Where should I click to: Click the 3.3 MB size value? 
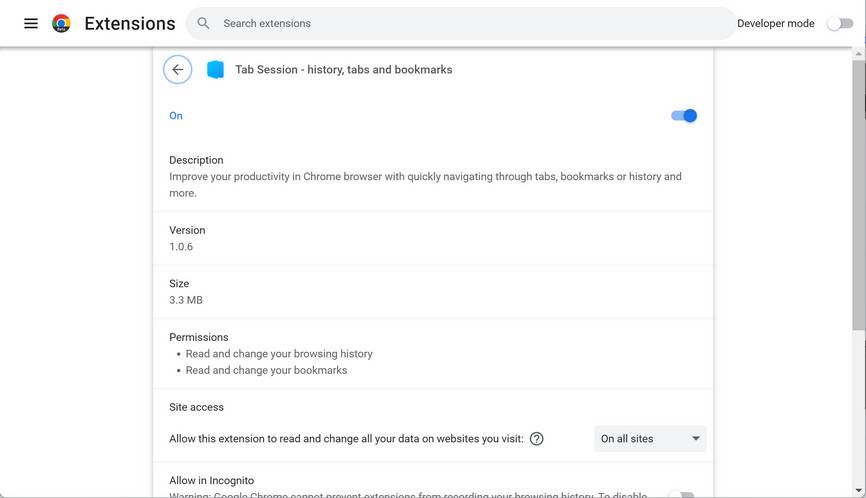pyautogui.click(x=186, y=300)
